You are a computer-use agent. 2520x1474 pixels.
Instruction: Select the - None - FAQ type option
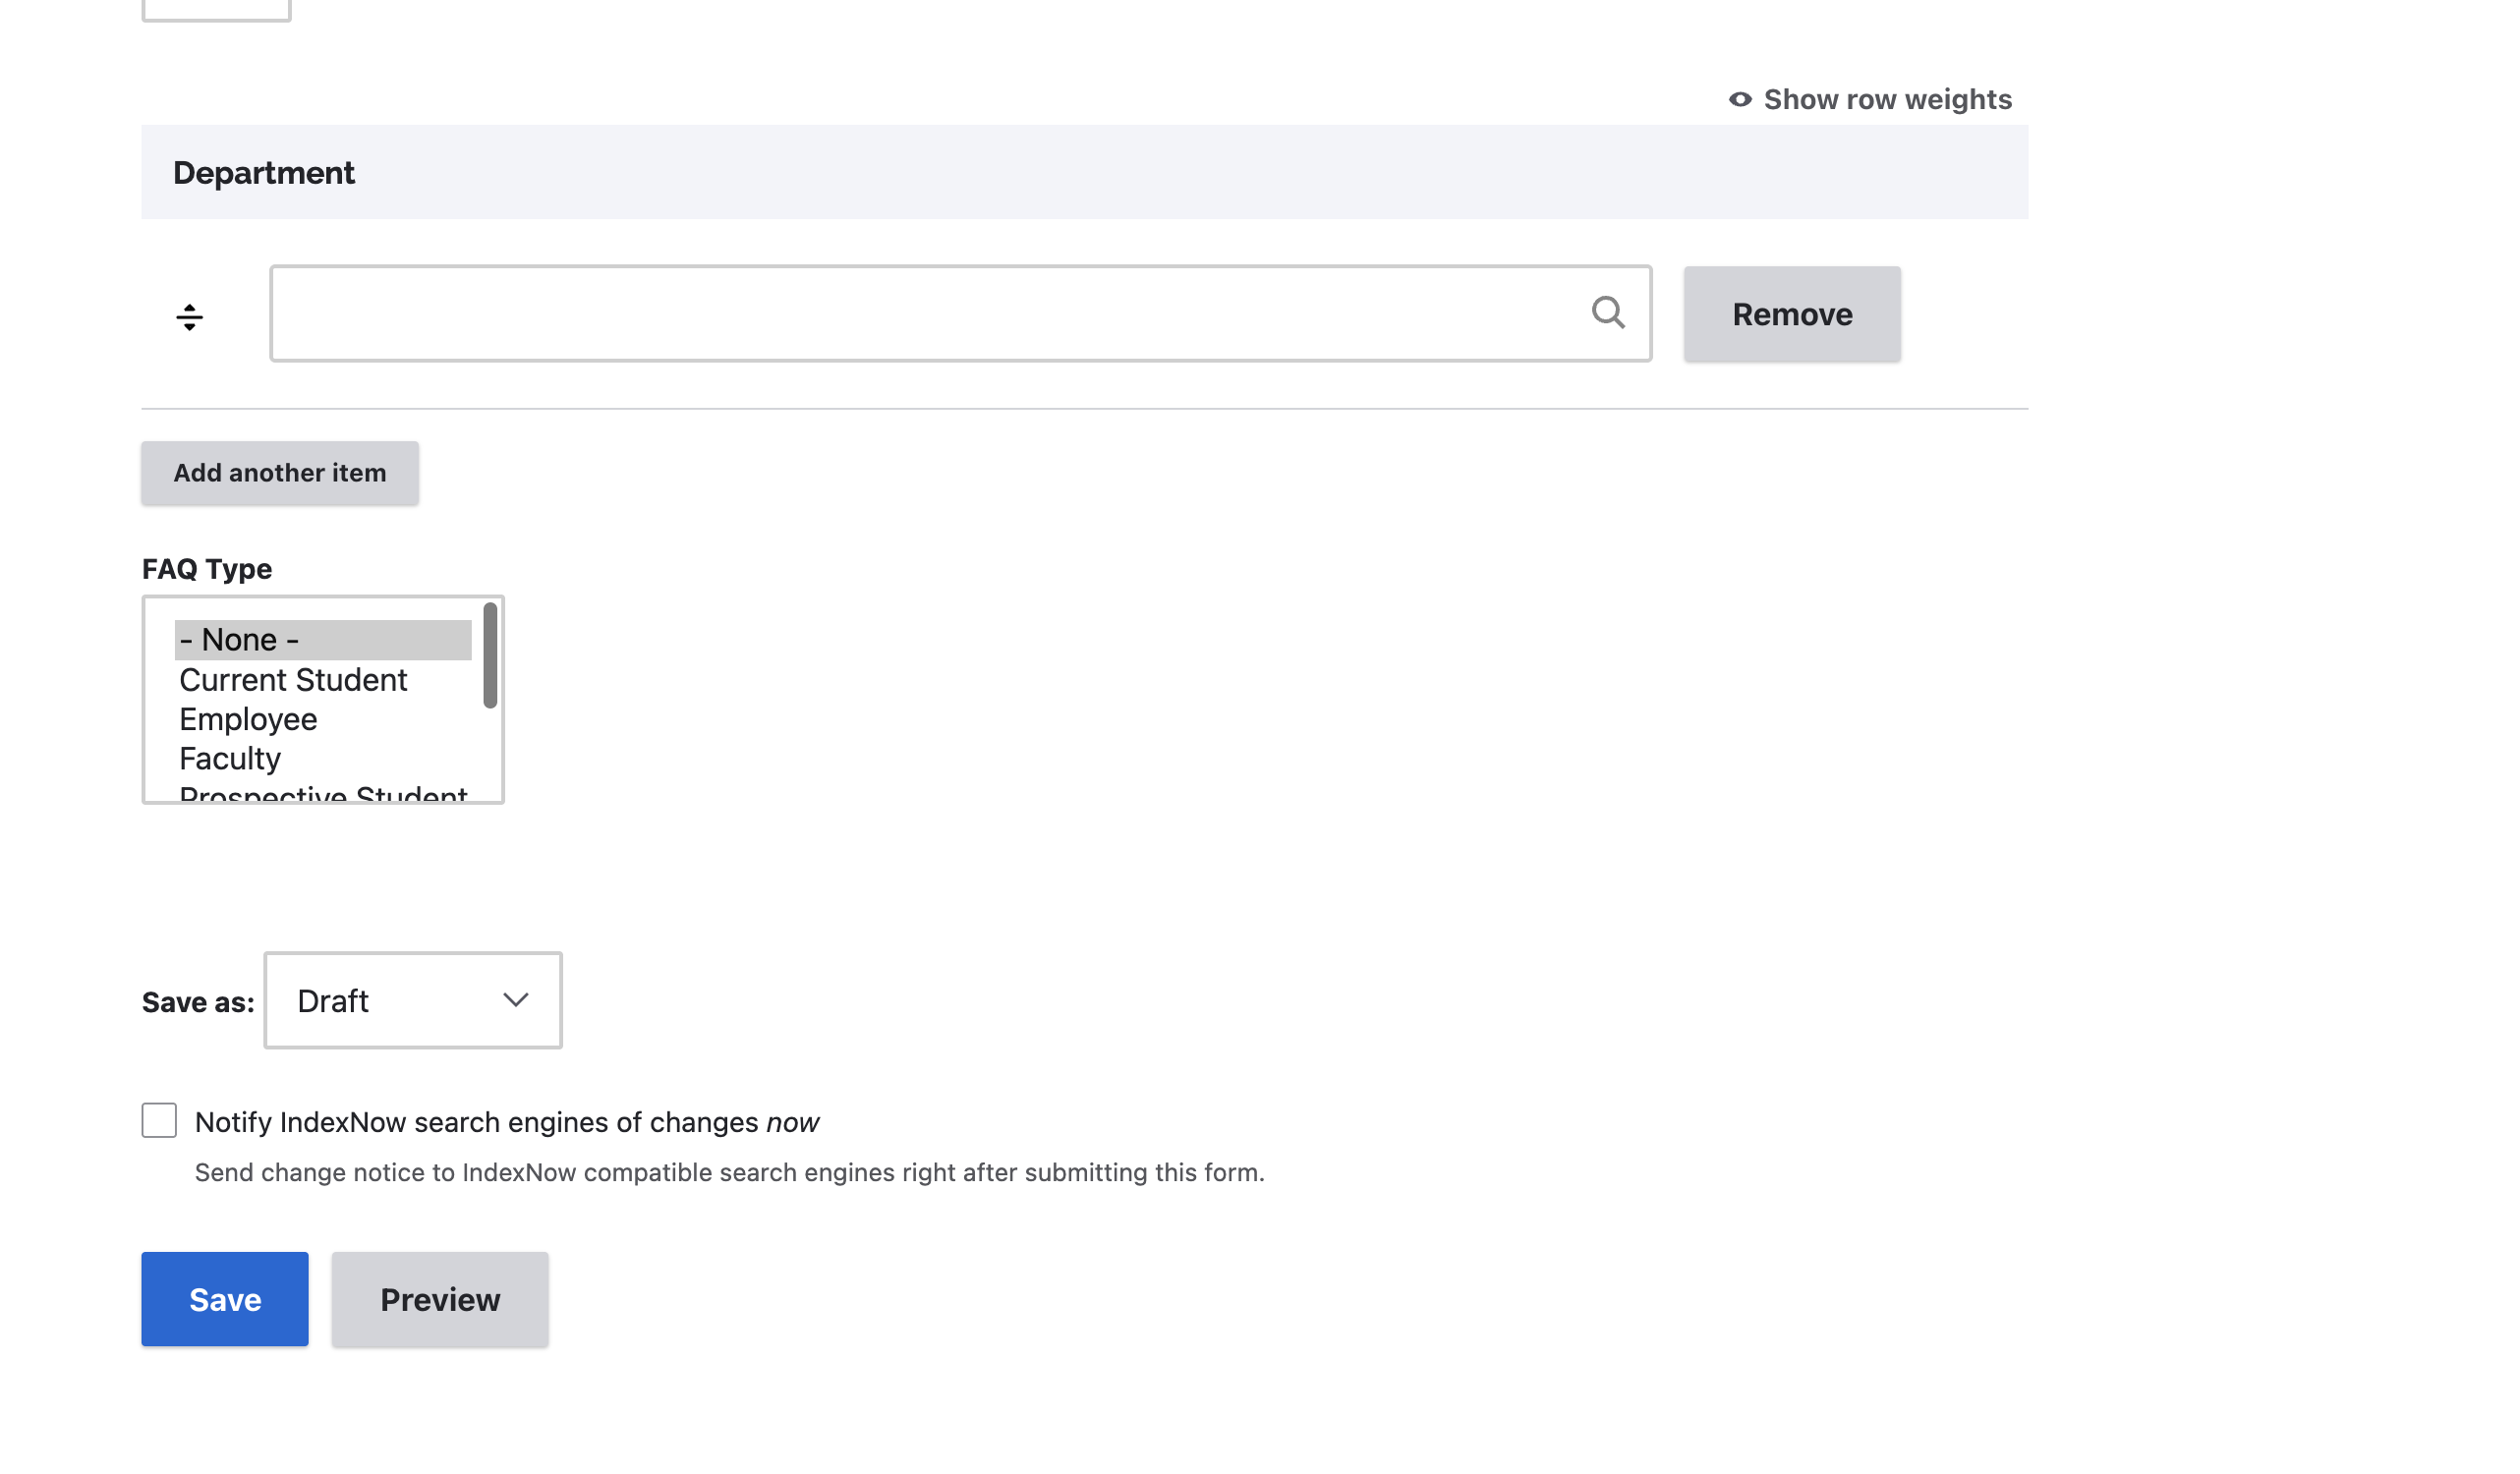238,639
